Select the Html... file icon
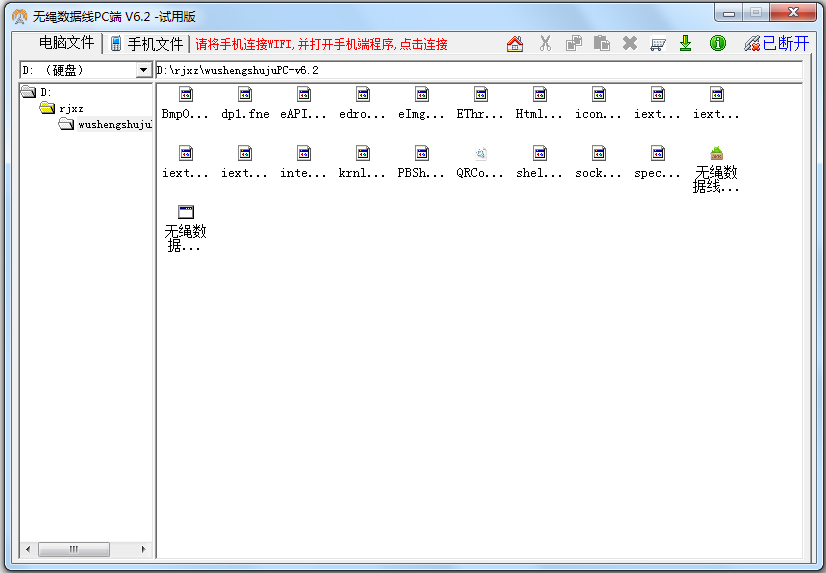 click(x=539, y=103)
